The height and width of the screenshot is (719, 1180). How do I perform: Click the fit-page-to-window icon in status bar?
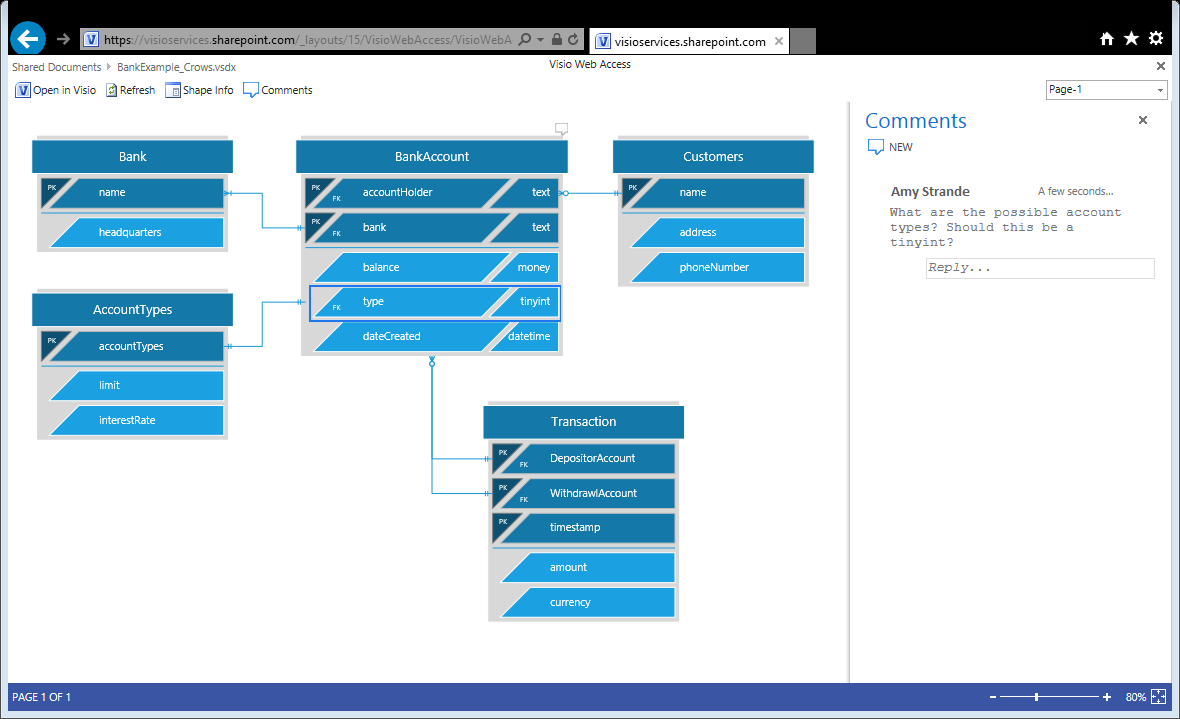coord(1157,696)
